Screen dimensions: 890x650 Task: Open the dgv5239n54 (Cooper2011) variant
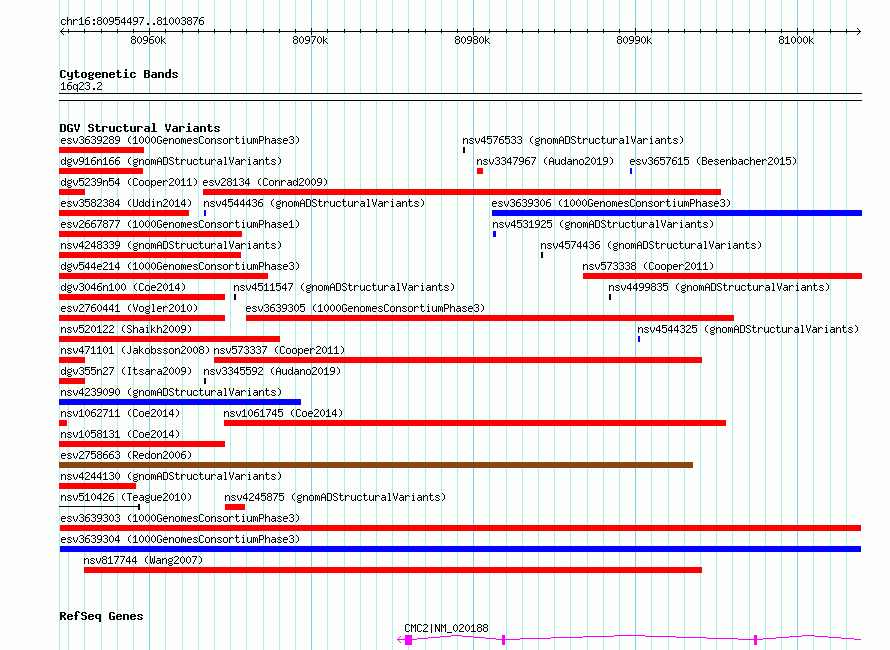coord(129,182)
